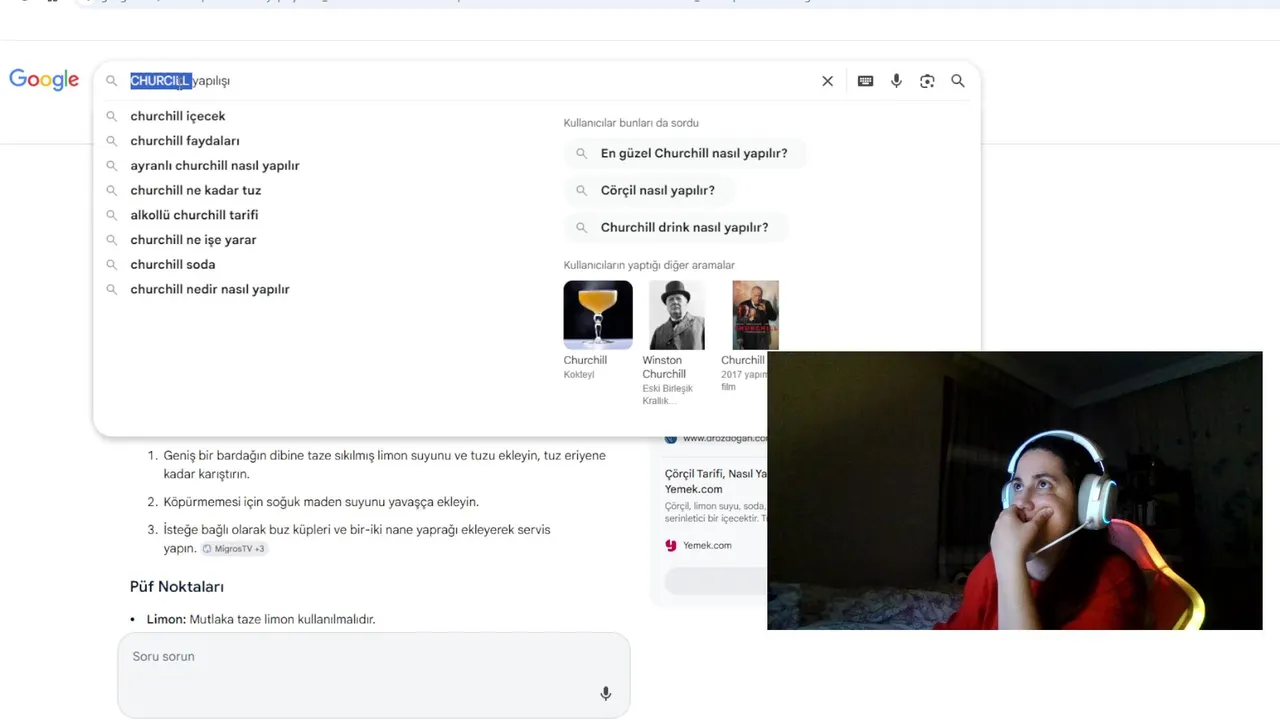1280x720 pixels.
Task: Open question "Churchill drink nasıl yapılır?"
Action: pyautogui.click(x=675, y=227)
